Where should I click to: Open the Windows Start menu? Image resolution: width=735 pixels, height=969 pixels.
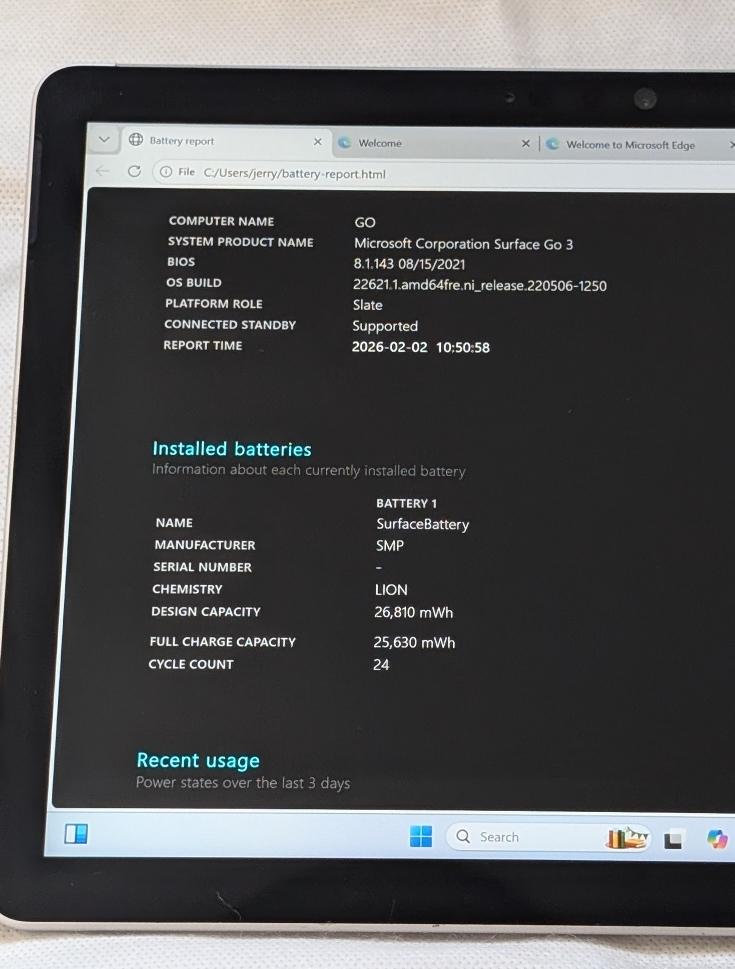(421, 836)
